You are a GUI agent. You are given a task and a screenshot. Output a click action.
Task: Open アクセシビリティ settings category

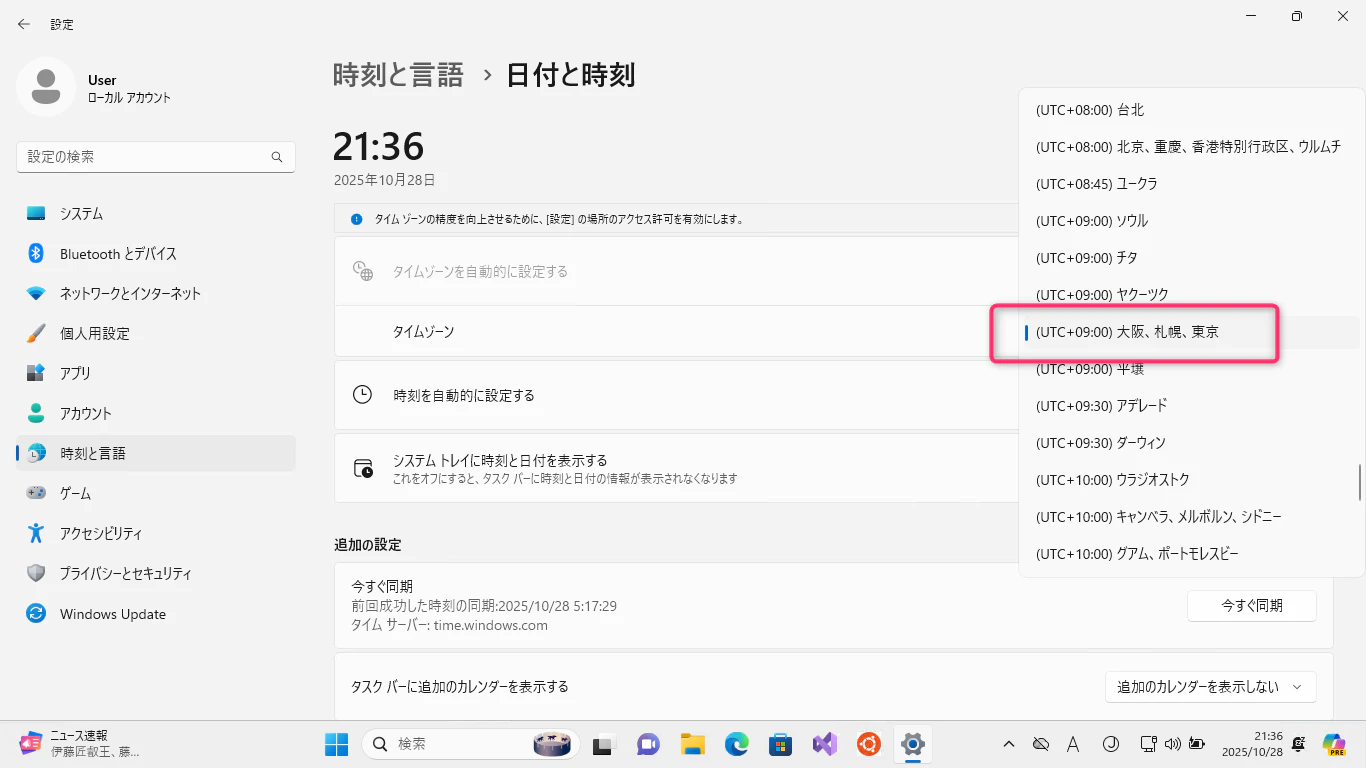click(156, 533)
